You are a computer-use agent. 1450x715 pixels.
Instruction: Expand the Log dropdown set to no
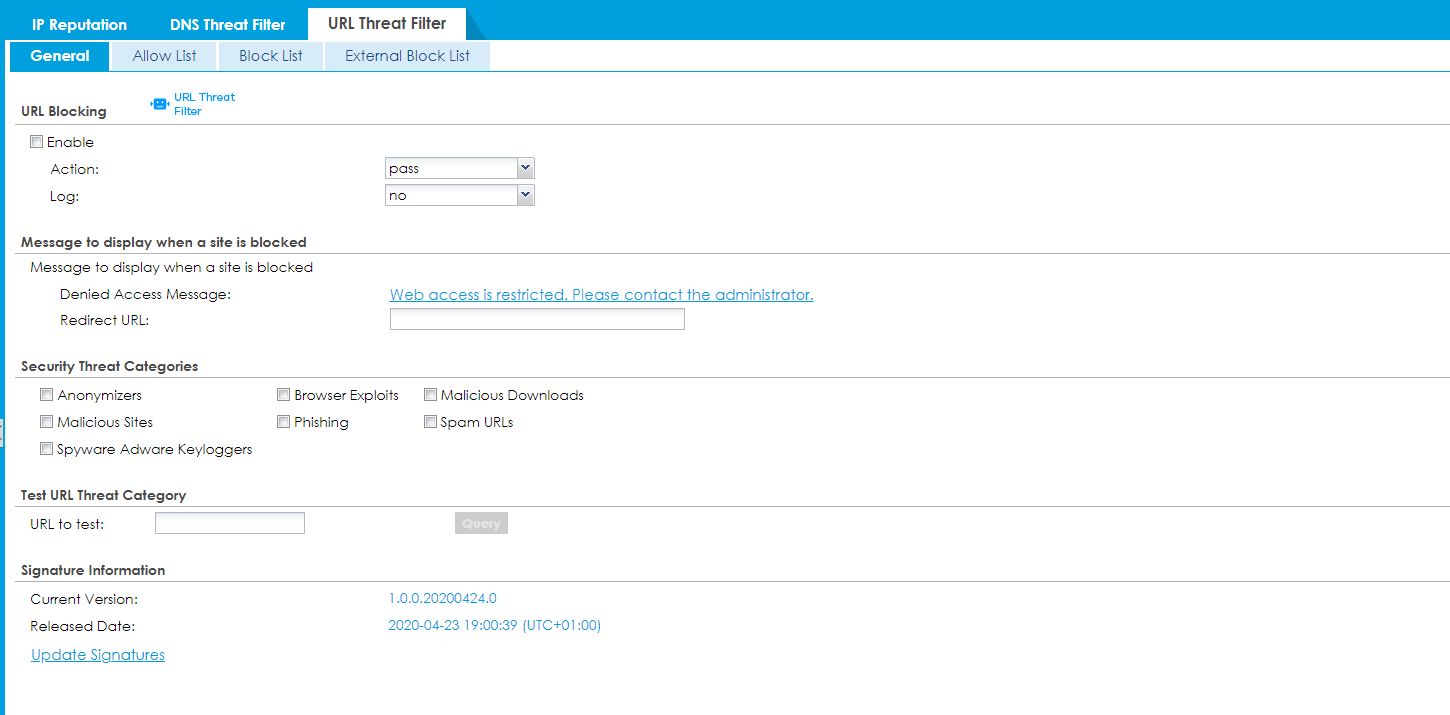[525, 194]
